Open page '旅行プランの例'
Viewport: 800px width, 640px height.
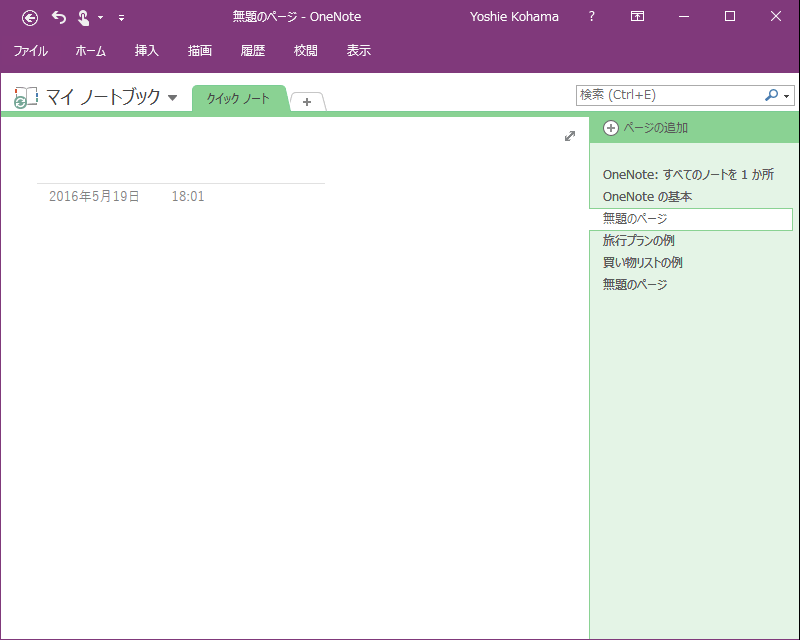tap(638, 240)
